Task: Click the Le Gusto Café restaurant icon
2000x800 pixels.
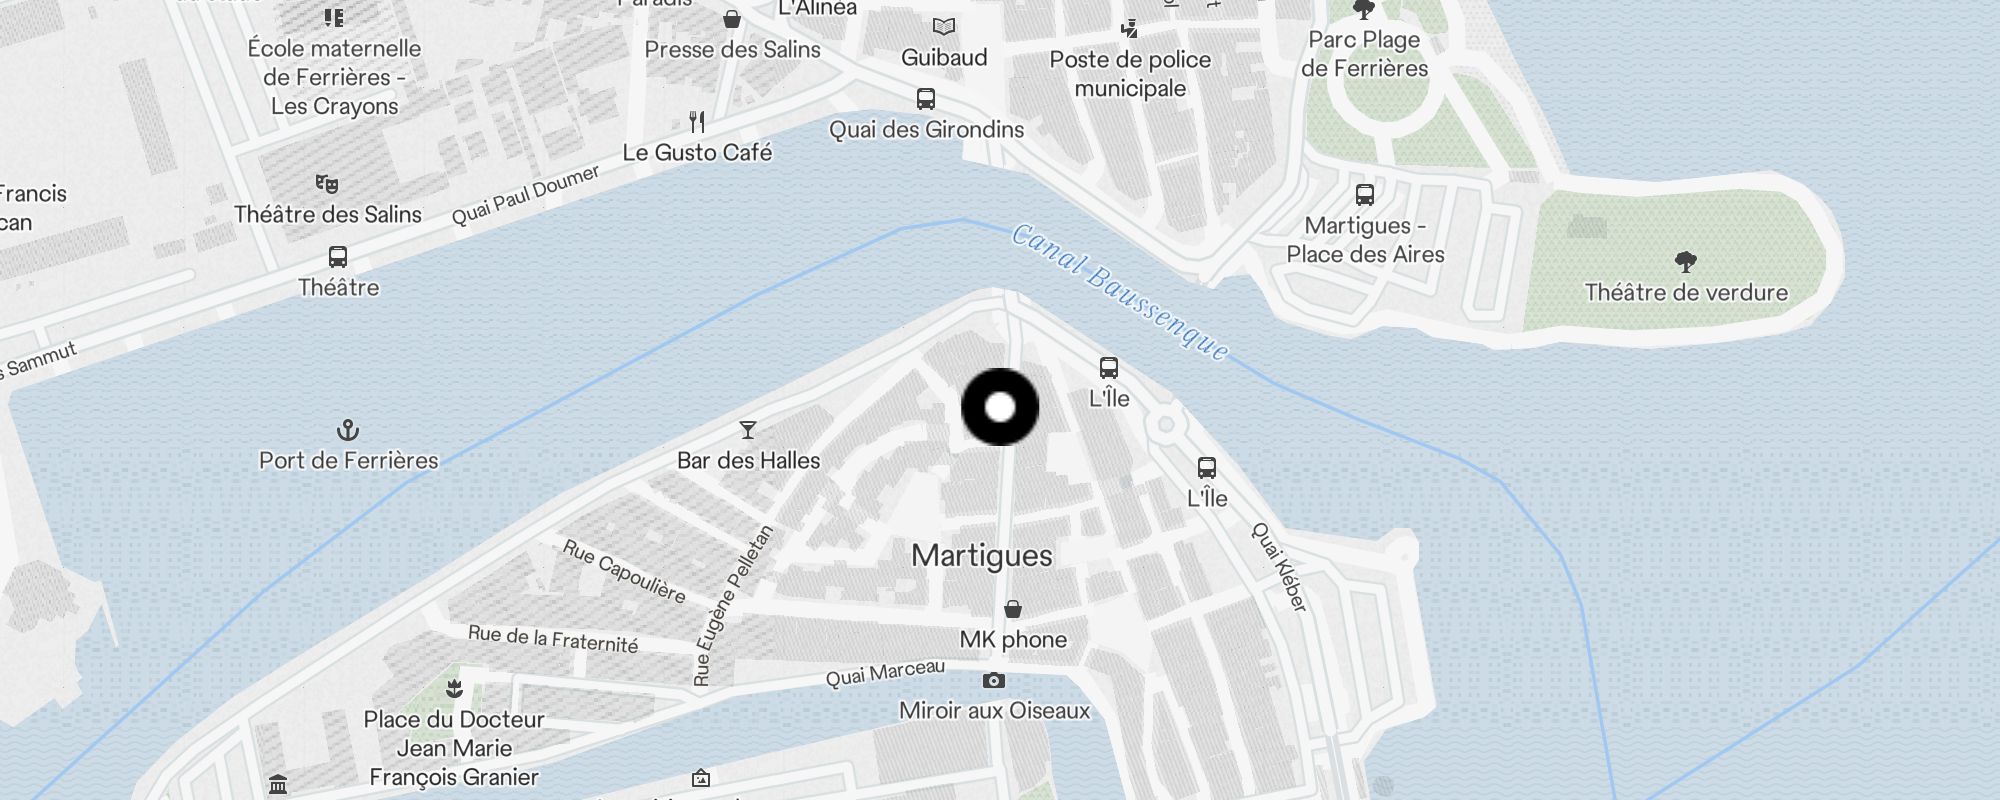Action: click(x=698, y=122)
